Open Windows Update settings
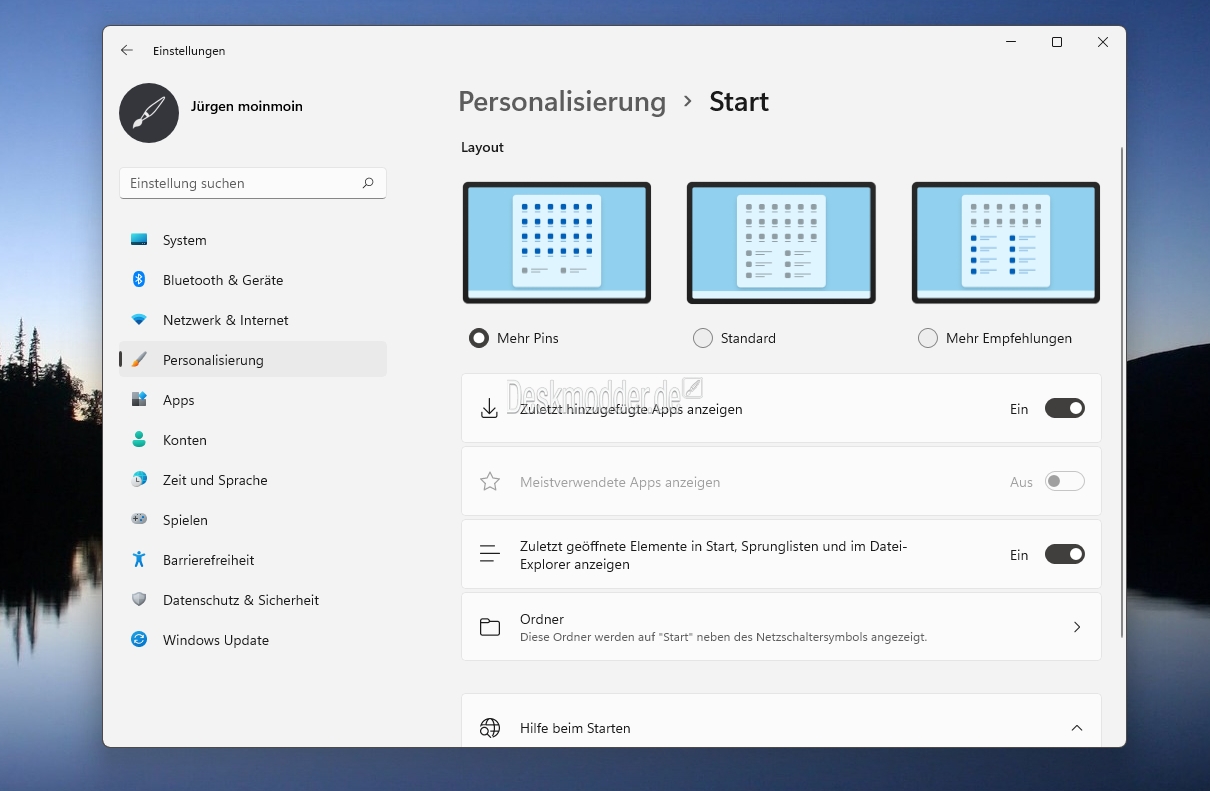This screenshot has width=1210, height=791. click(x=253, y=640)
